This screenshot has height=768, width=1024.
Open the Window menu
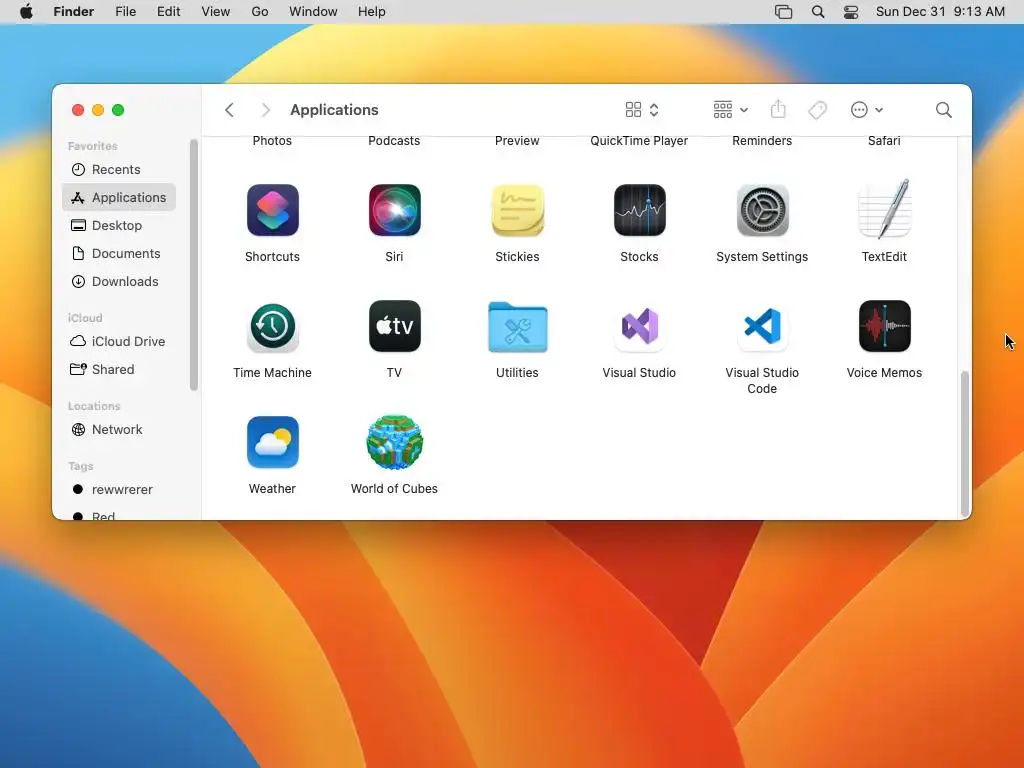click(x=313, y=12)
